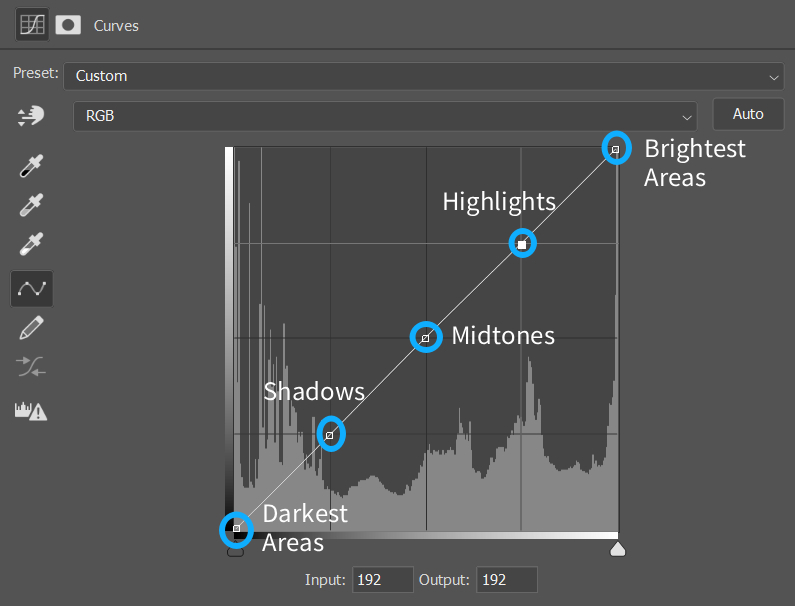The height and width of the screenshot is (606, 795).
Task: Open the RGB channel dropdown
Action: click(x=385, y=116)
